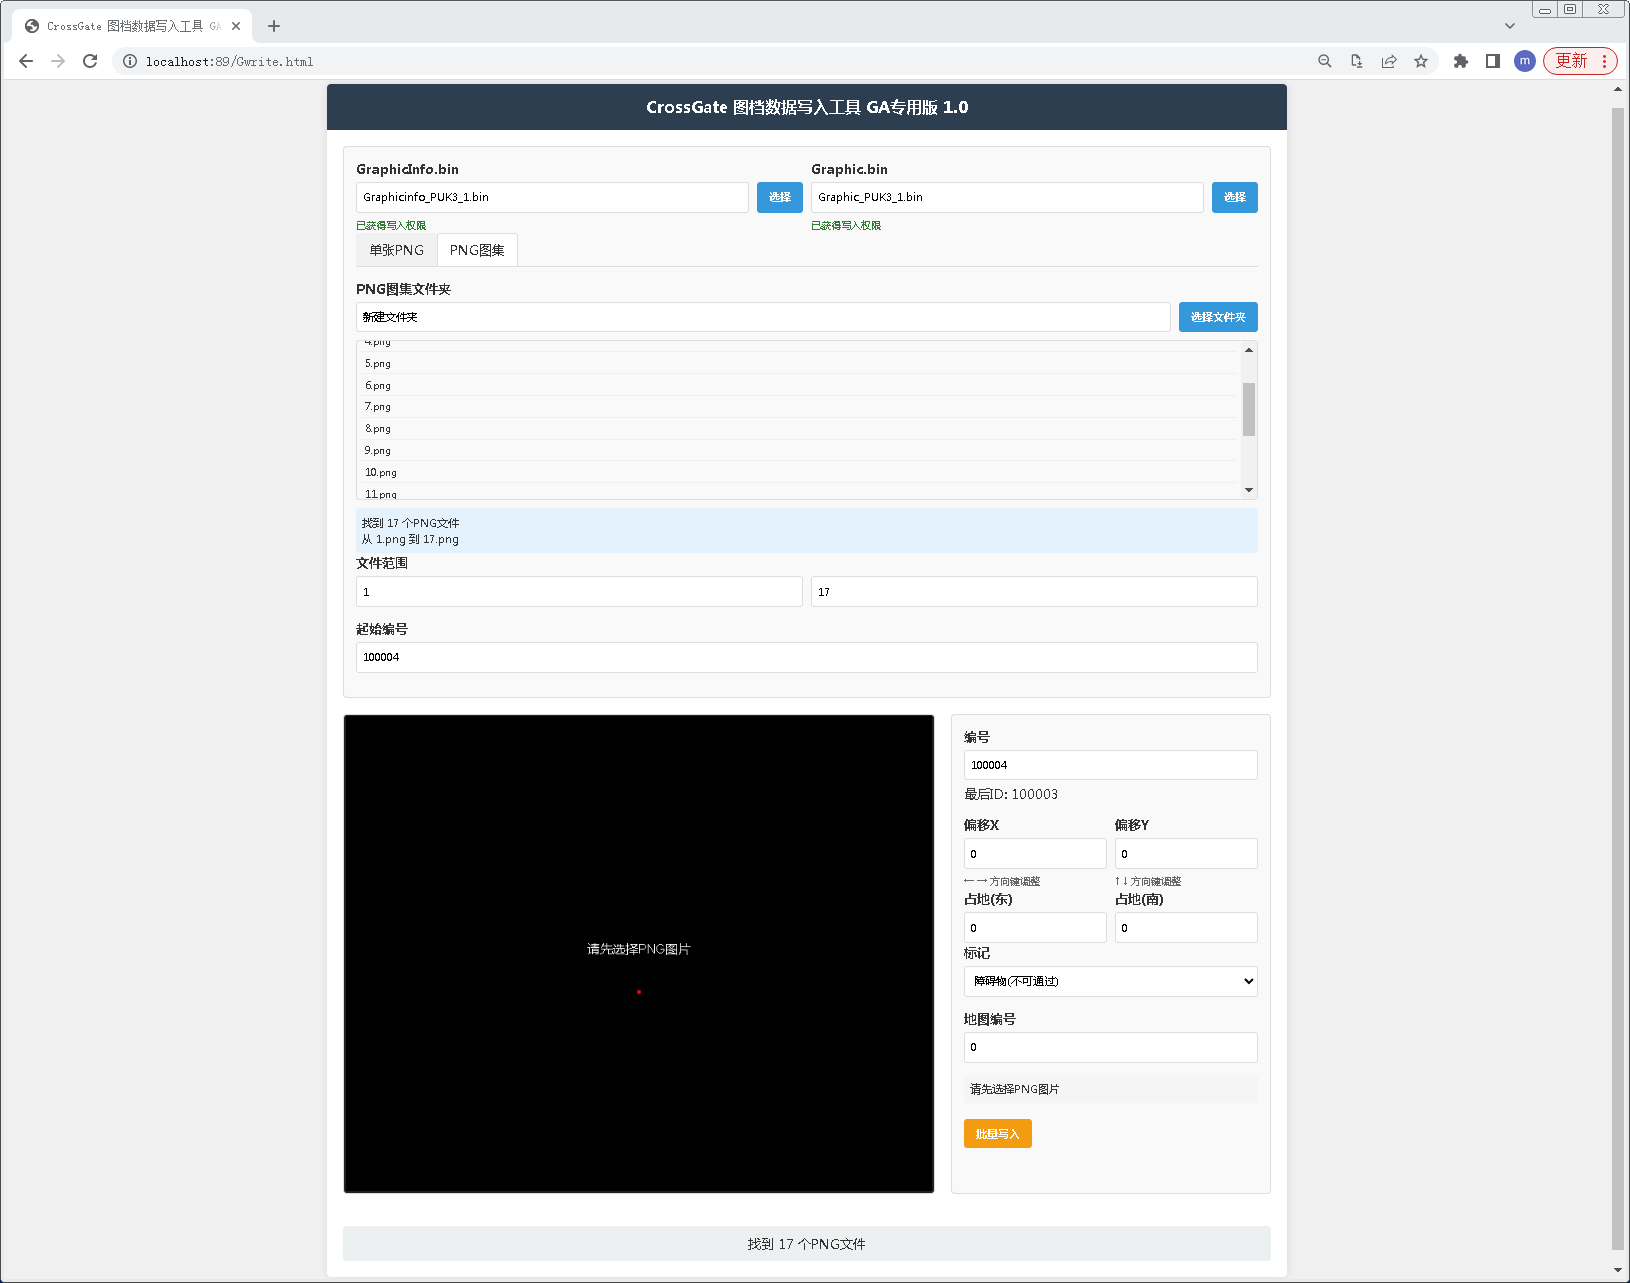Open a new browser tab with plus
This screenshot has height=1283, width=1630.
pos(274,26)
